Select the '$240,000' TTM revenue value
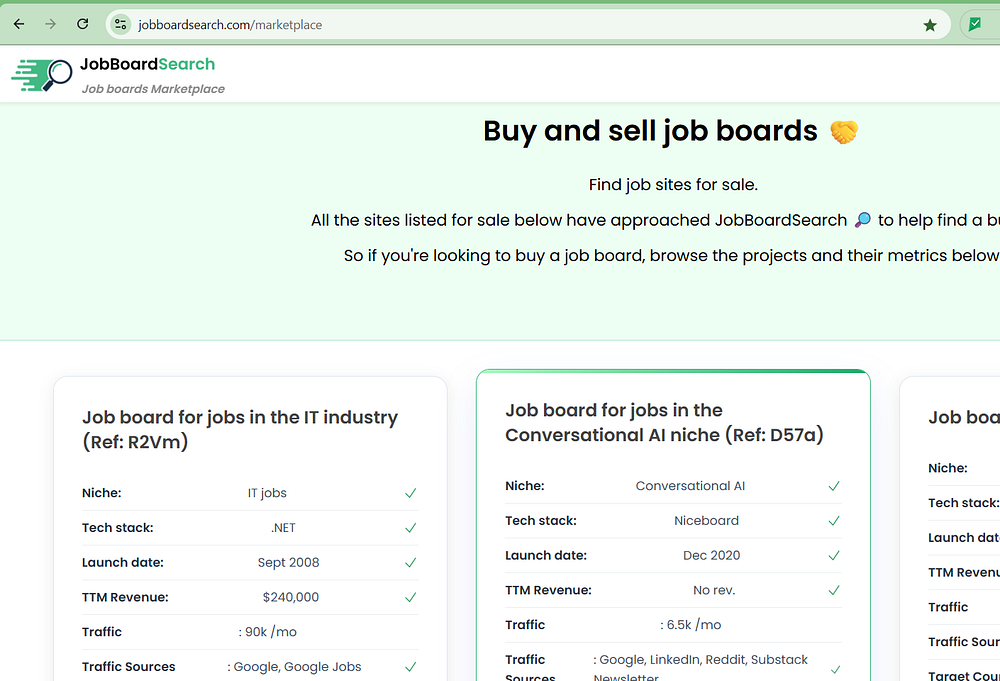 [x=291, y=597]
